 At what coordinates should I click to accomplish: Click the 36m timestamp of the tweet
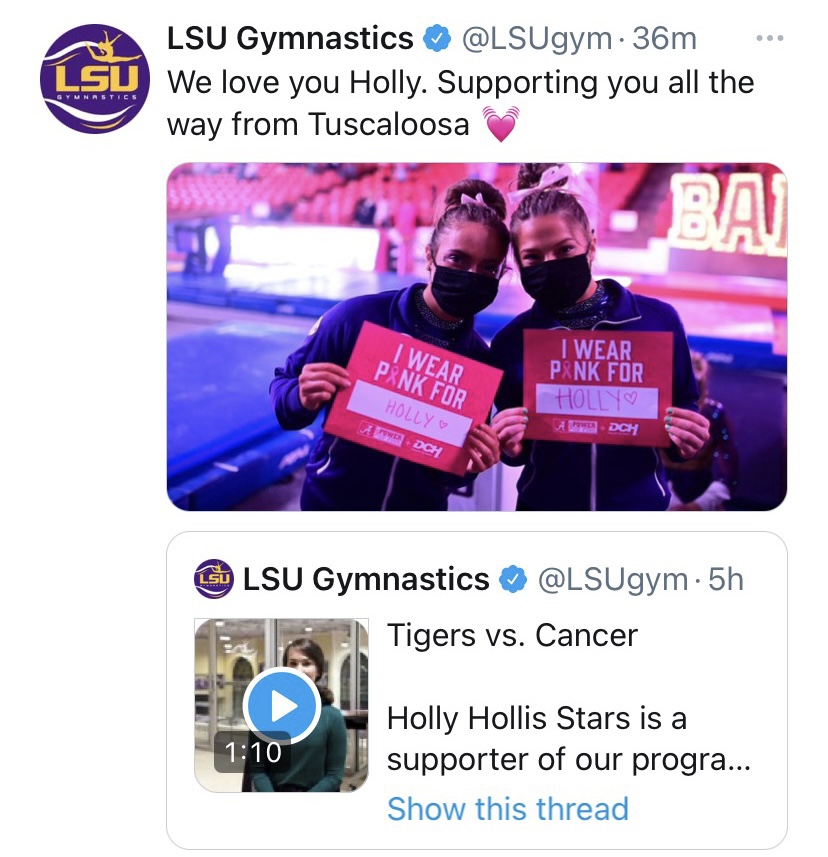point(665,39)
